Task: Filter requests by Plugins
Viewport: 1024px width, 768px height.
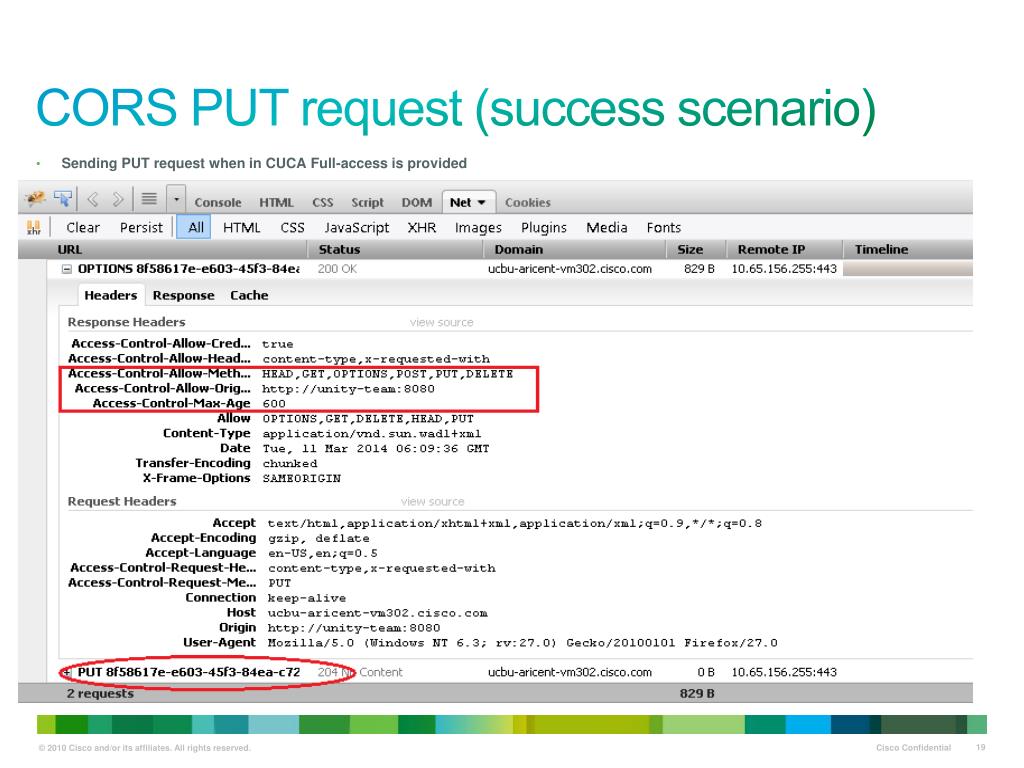Action: pos(543,227)
